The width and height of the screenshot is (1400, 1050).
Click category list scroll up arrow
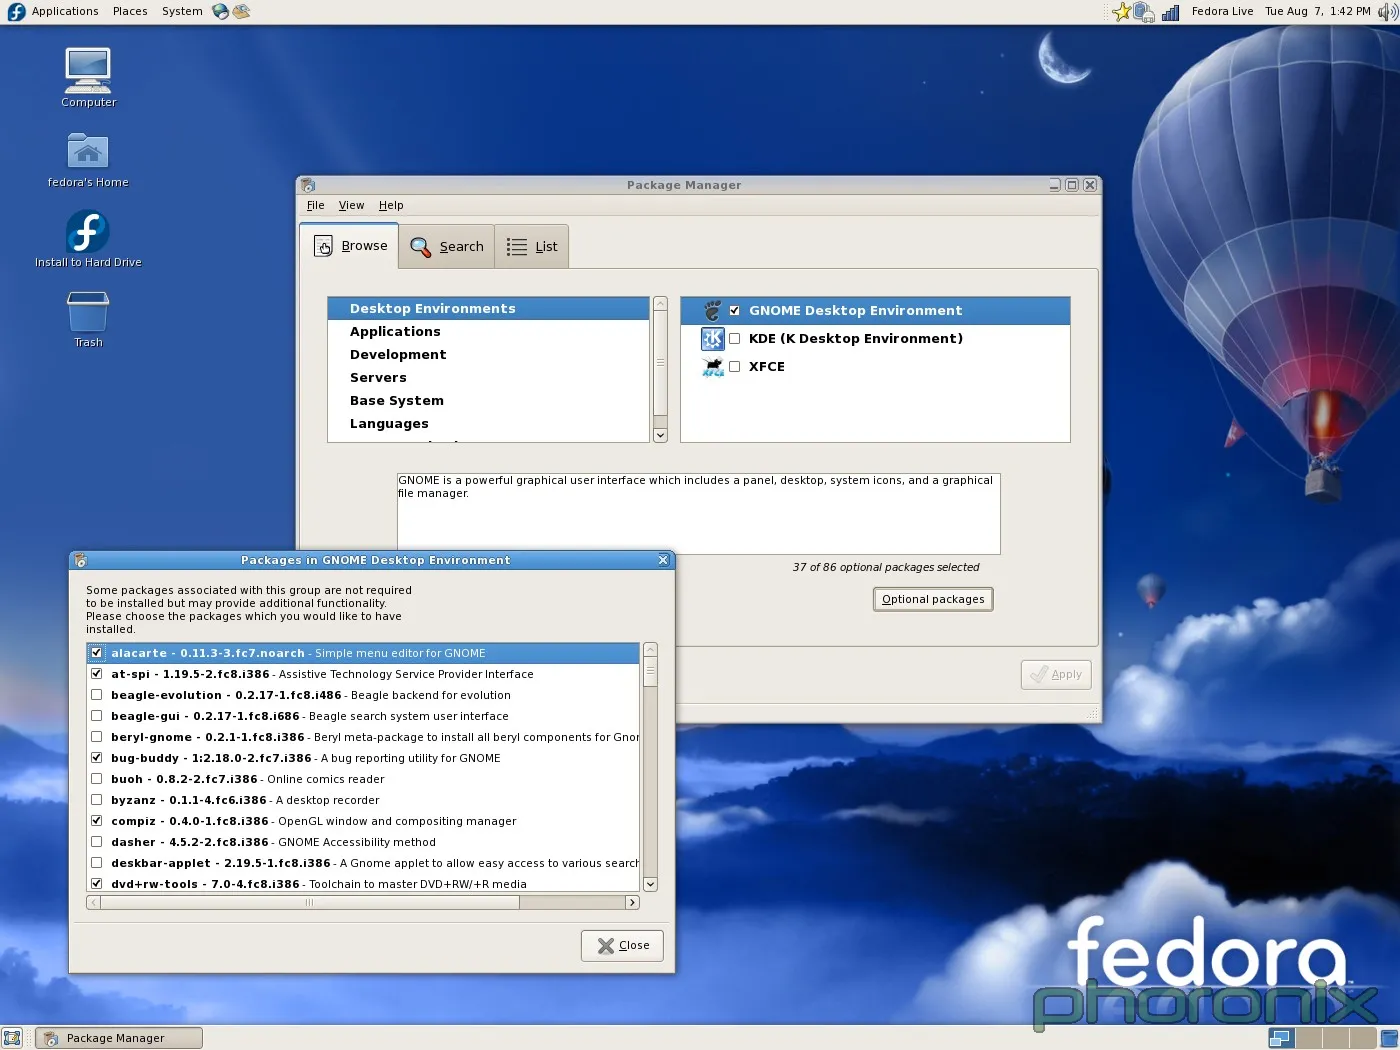pyautogui.click(x=660, y=303)
